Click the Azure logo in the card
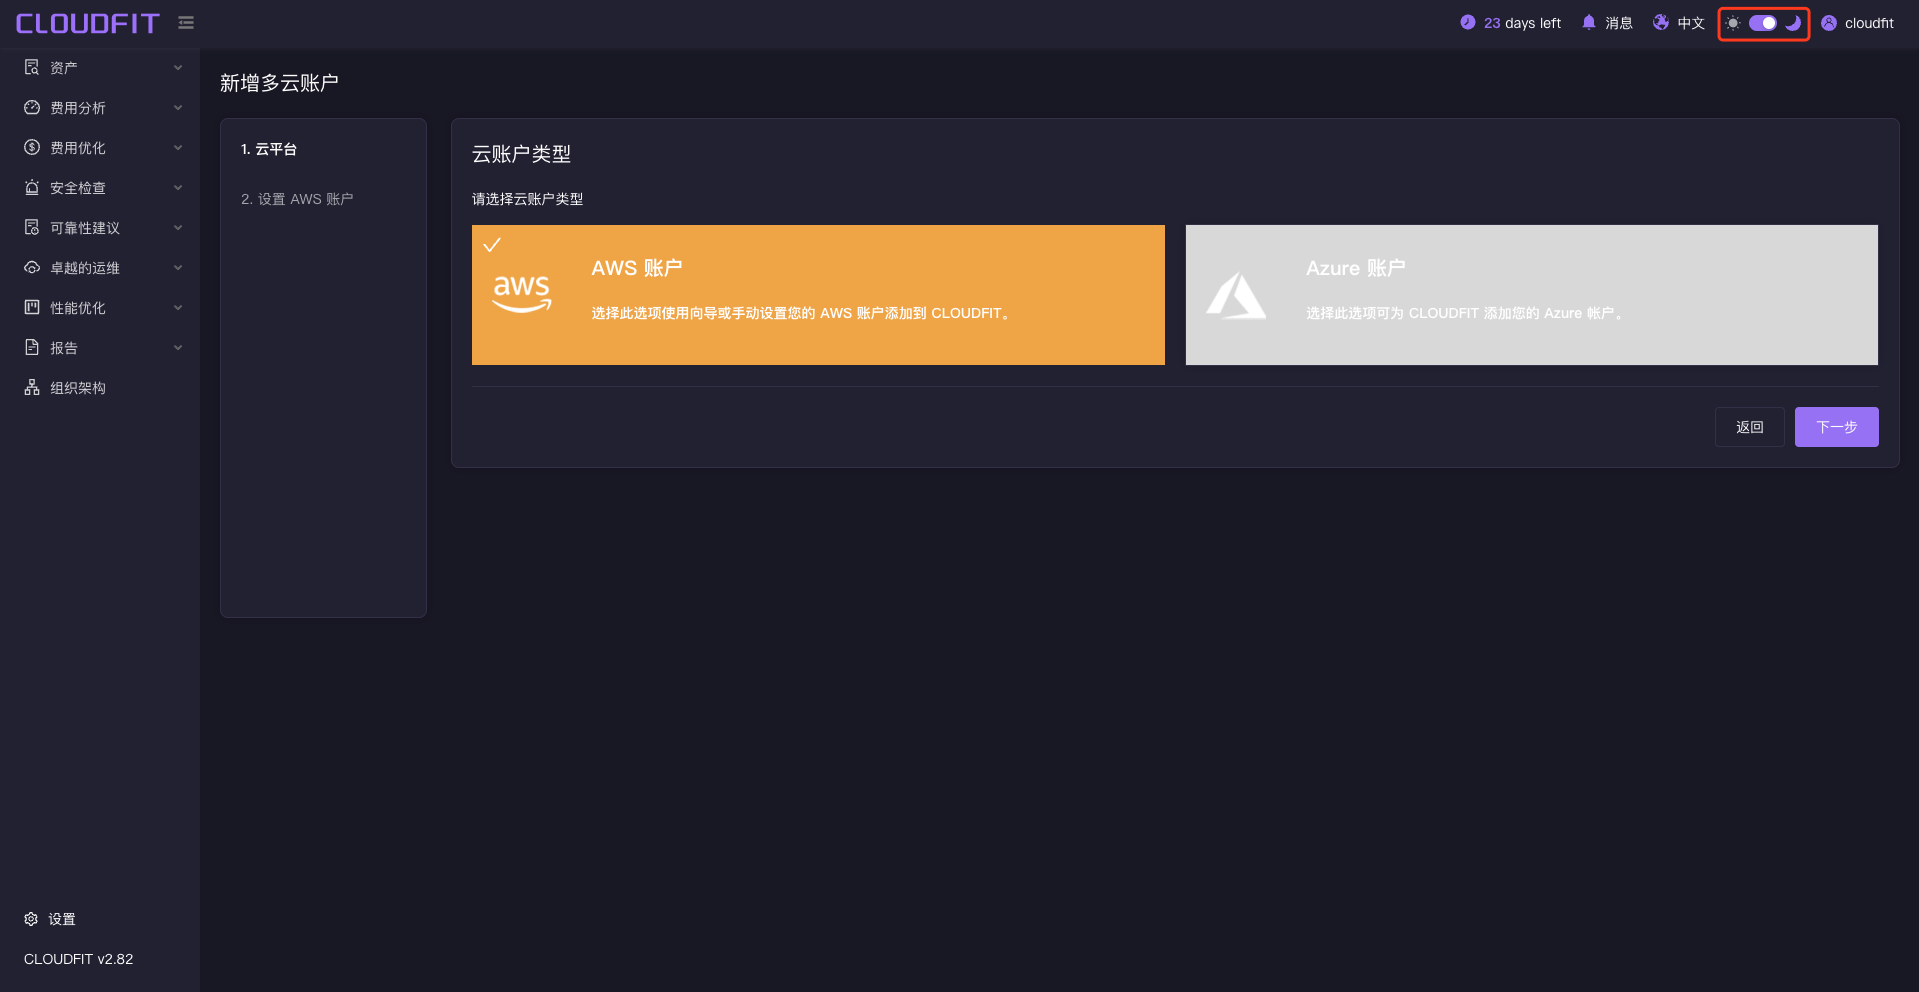This screenshot has height=992, width=1919. (x=1236, y=296)
